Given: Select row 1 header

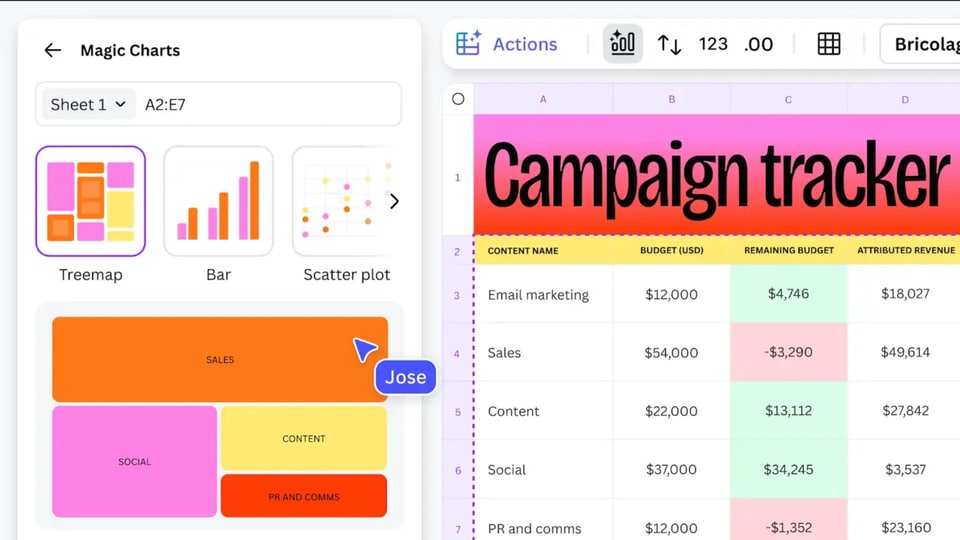Looking at the screenshot, I should (457, 178).
